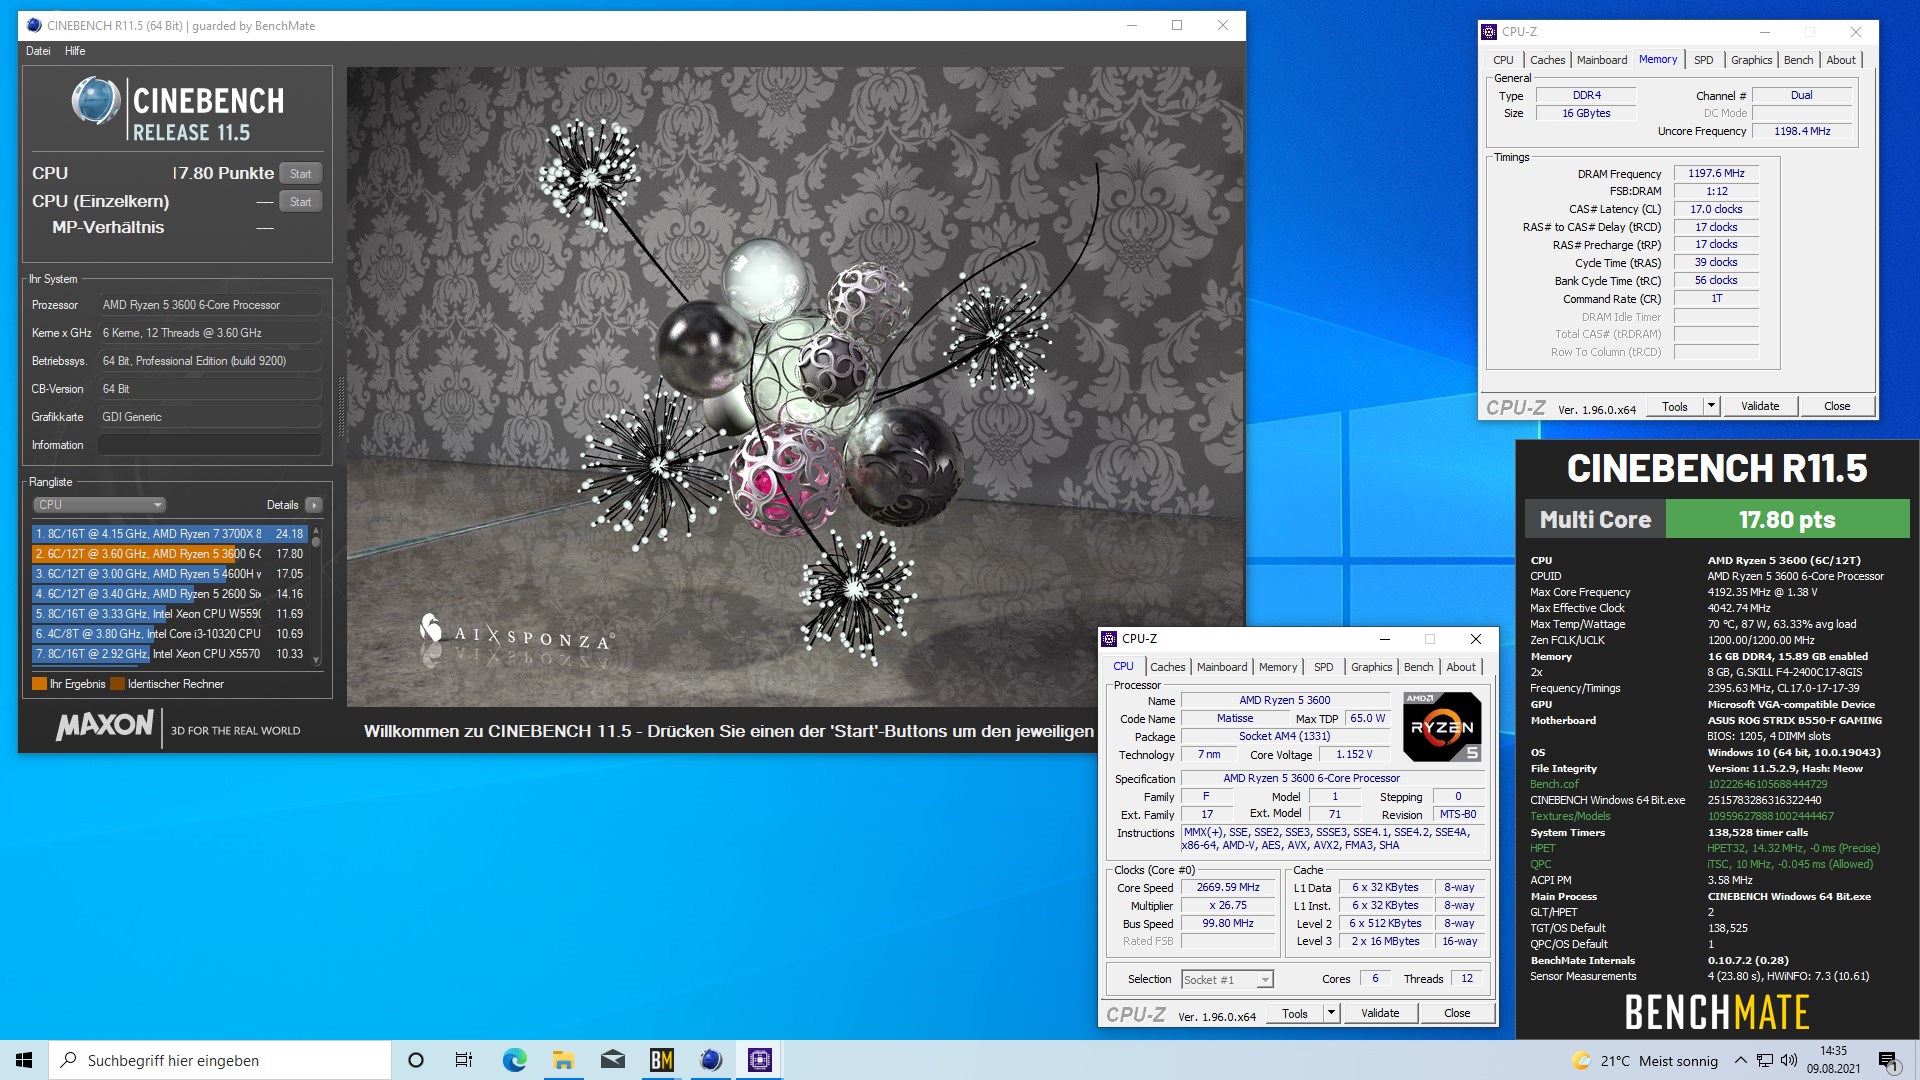This screenshot has width=1920, height=1080.
Task: Switch to Mainboard tab in top CPU-Z window
Action: click(1601, 60)
